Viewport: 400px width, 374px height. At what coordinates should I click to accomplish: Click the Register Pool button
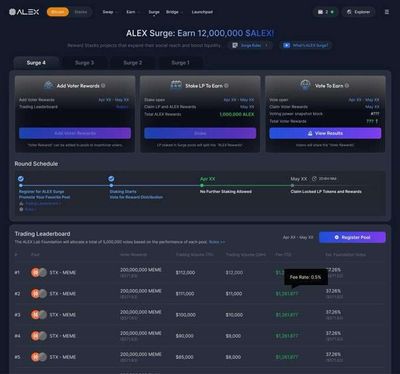click(x=352, y=237)
